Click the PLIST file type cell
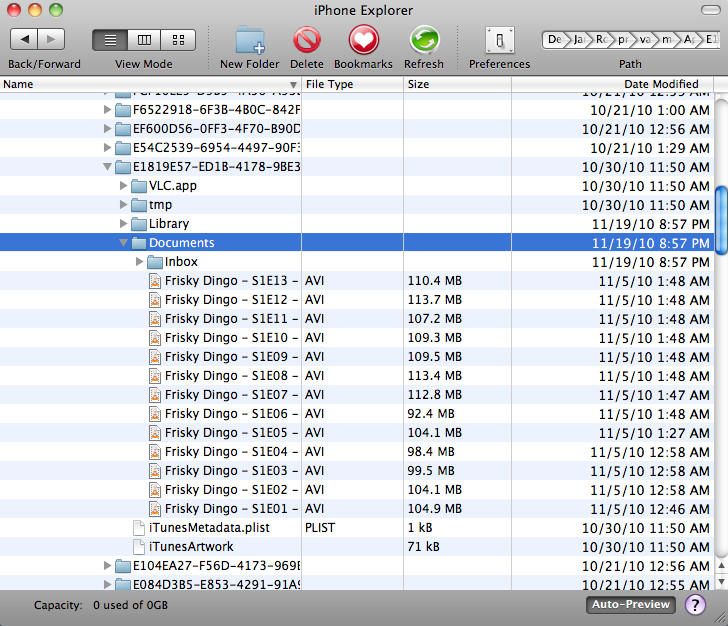 pos(320,528)
